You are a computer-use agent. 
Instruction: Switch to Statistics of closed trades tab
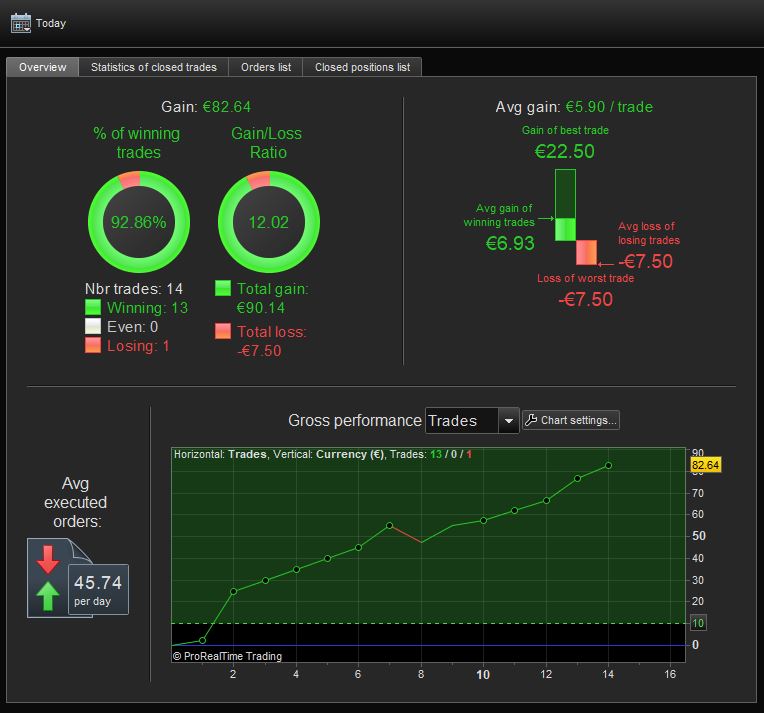[153, 67]
